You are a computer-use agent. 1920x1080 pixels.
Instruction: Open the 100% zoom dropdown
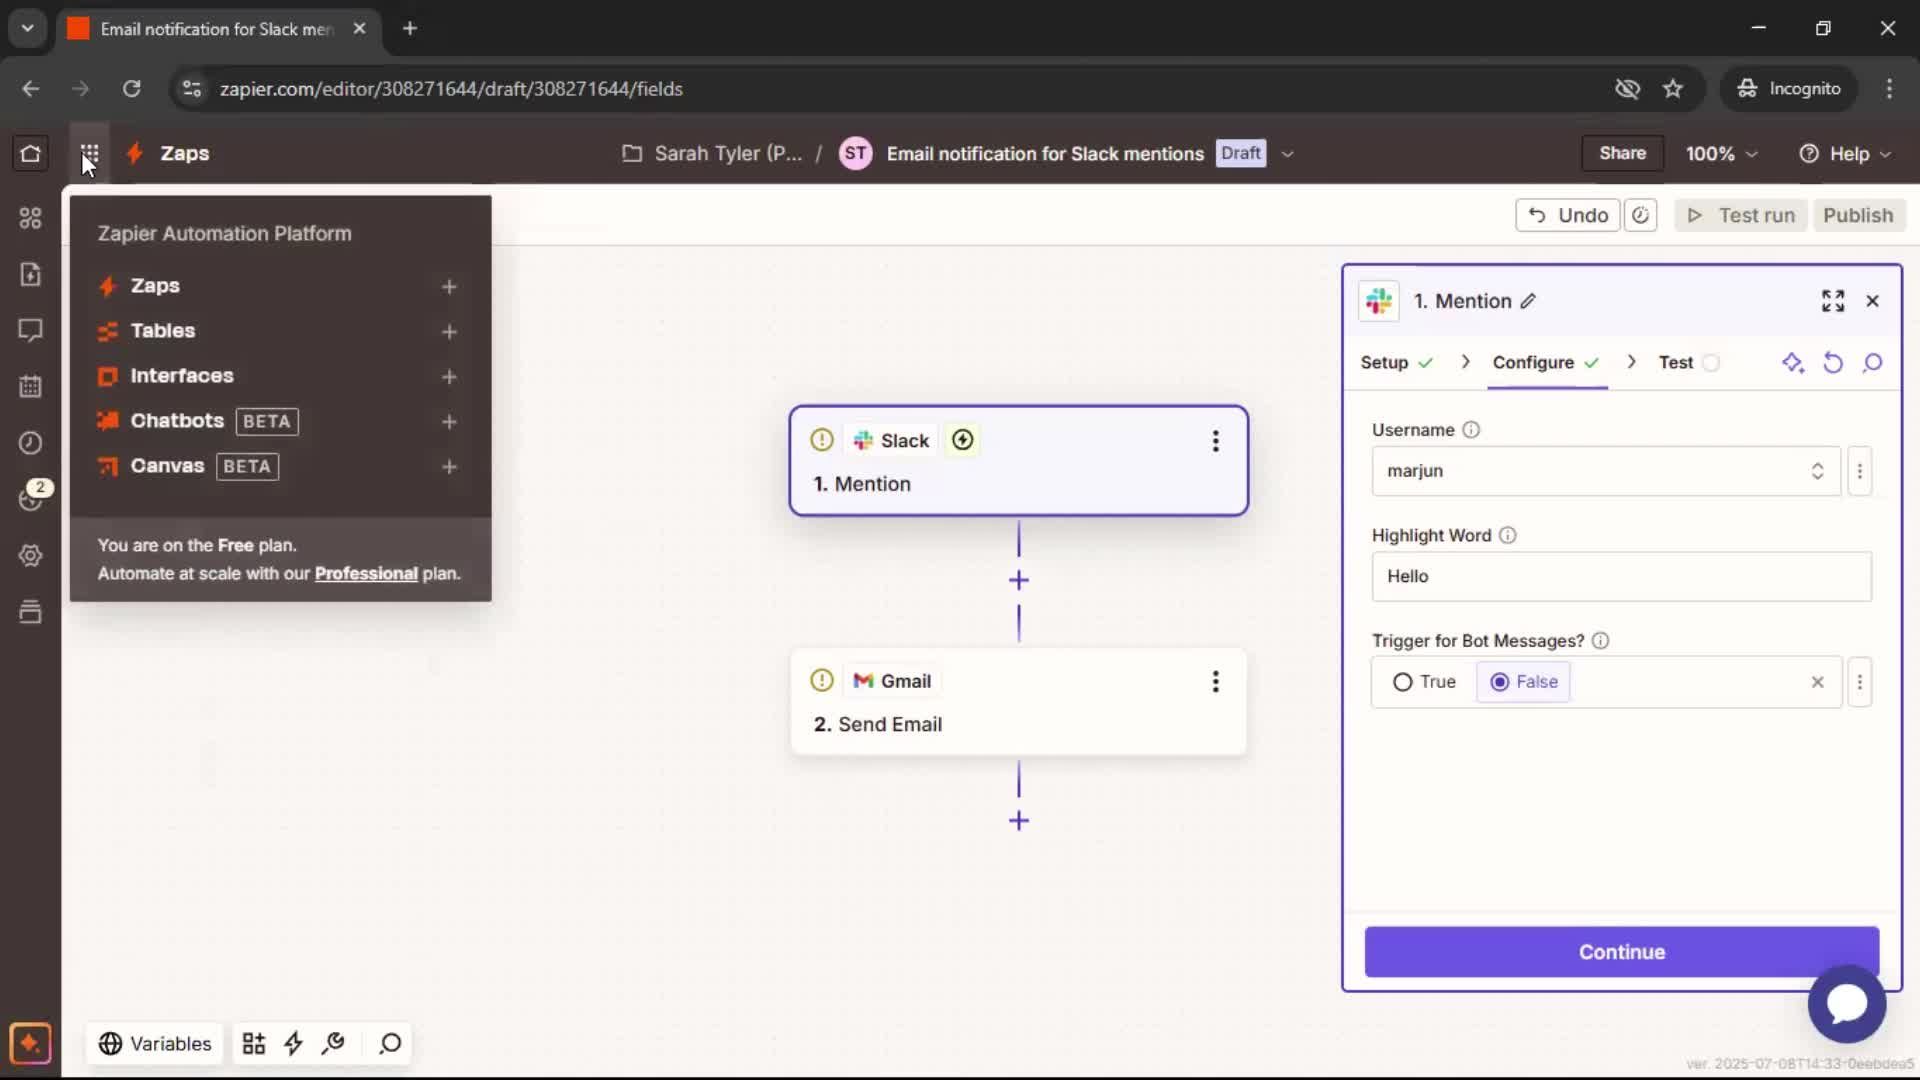(x=1721, y=154)
